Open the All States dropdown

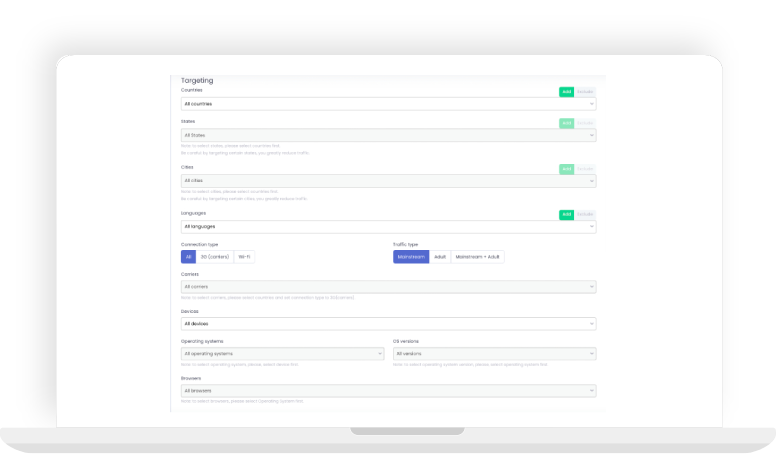[x=388, y=135]
